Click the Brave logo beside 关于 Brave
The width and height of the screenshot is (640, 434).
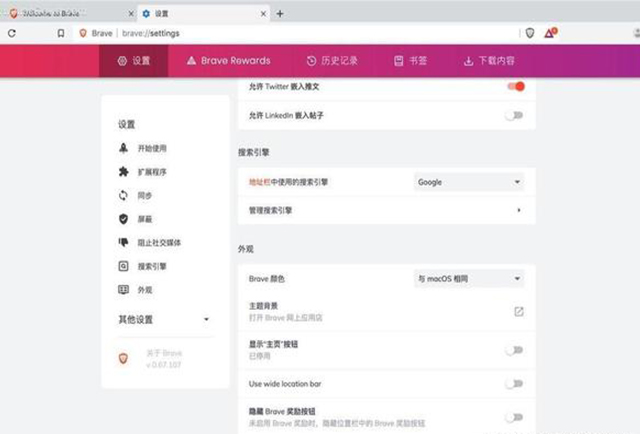click(x=123, y=358)
